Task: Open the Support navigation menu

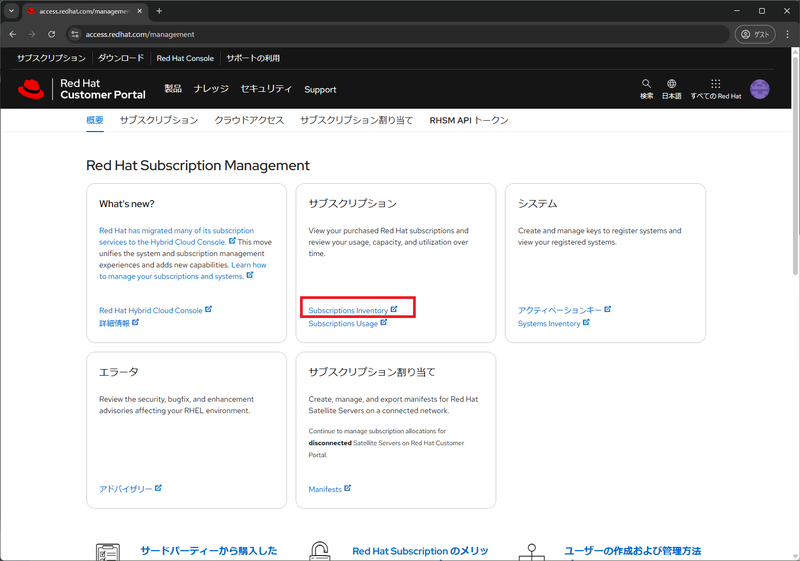Action: [x=320, y=89]
